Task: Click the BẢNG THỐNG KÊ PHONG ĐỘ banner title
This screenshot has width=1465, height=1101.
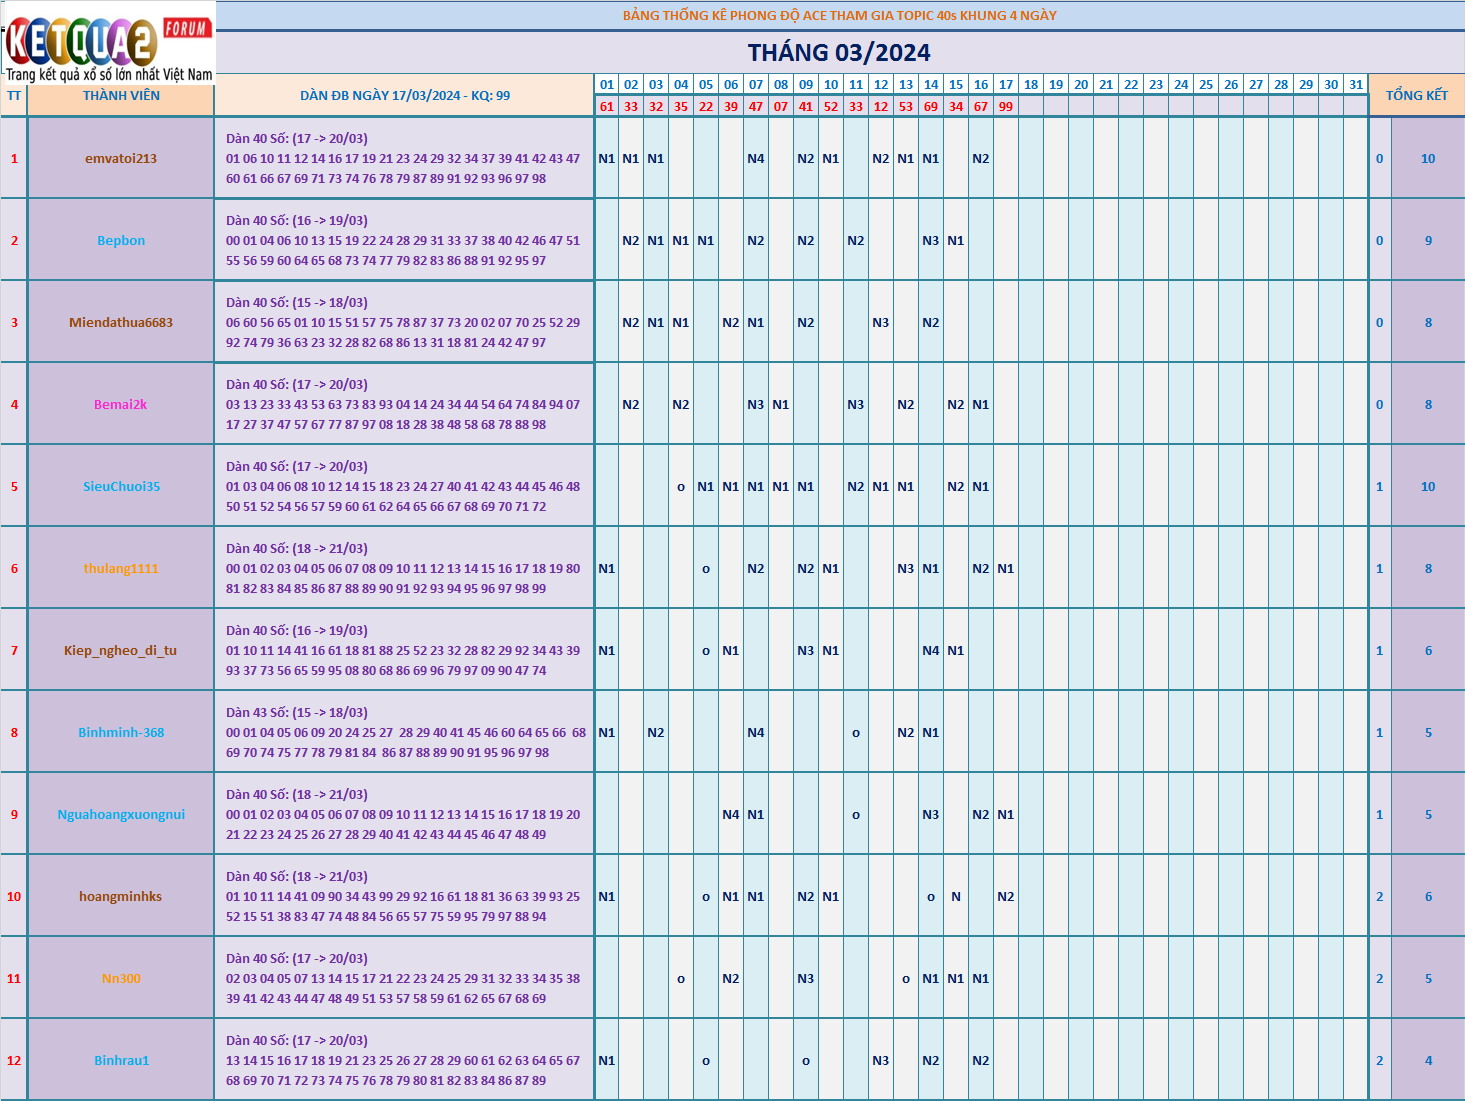Action: 839,16
